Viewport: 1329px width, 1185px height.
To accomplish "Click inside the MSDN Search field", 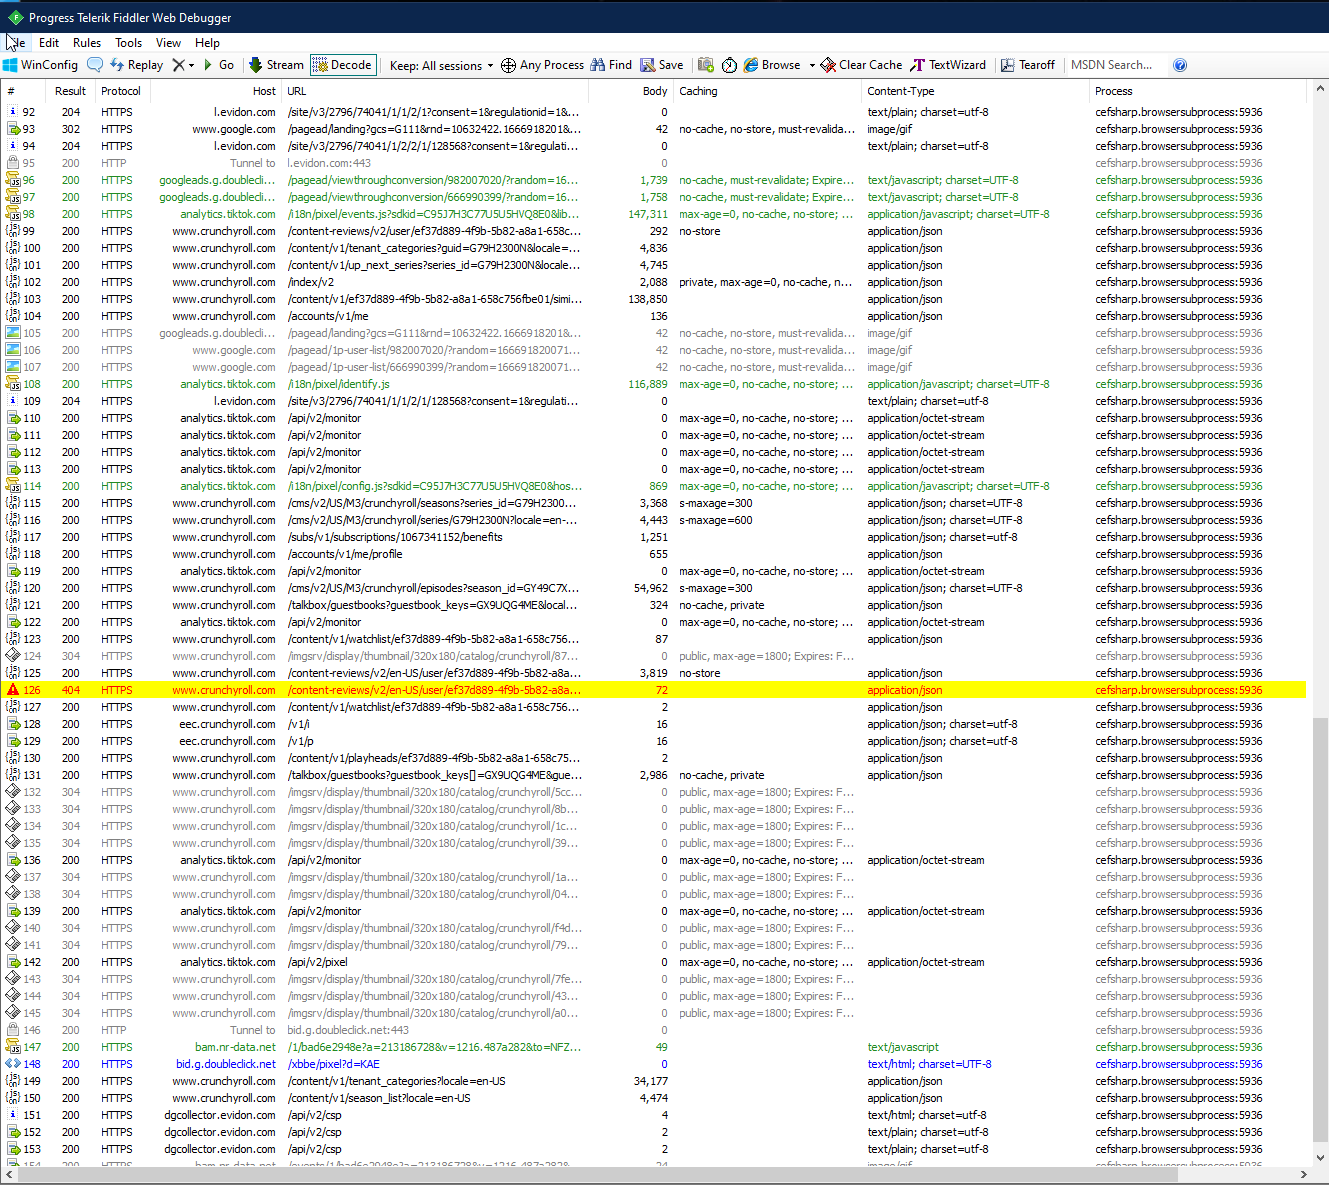I will pos(1113,64).
